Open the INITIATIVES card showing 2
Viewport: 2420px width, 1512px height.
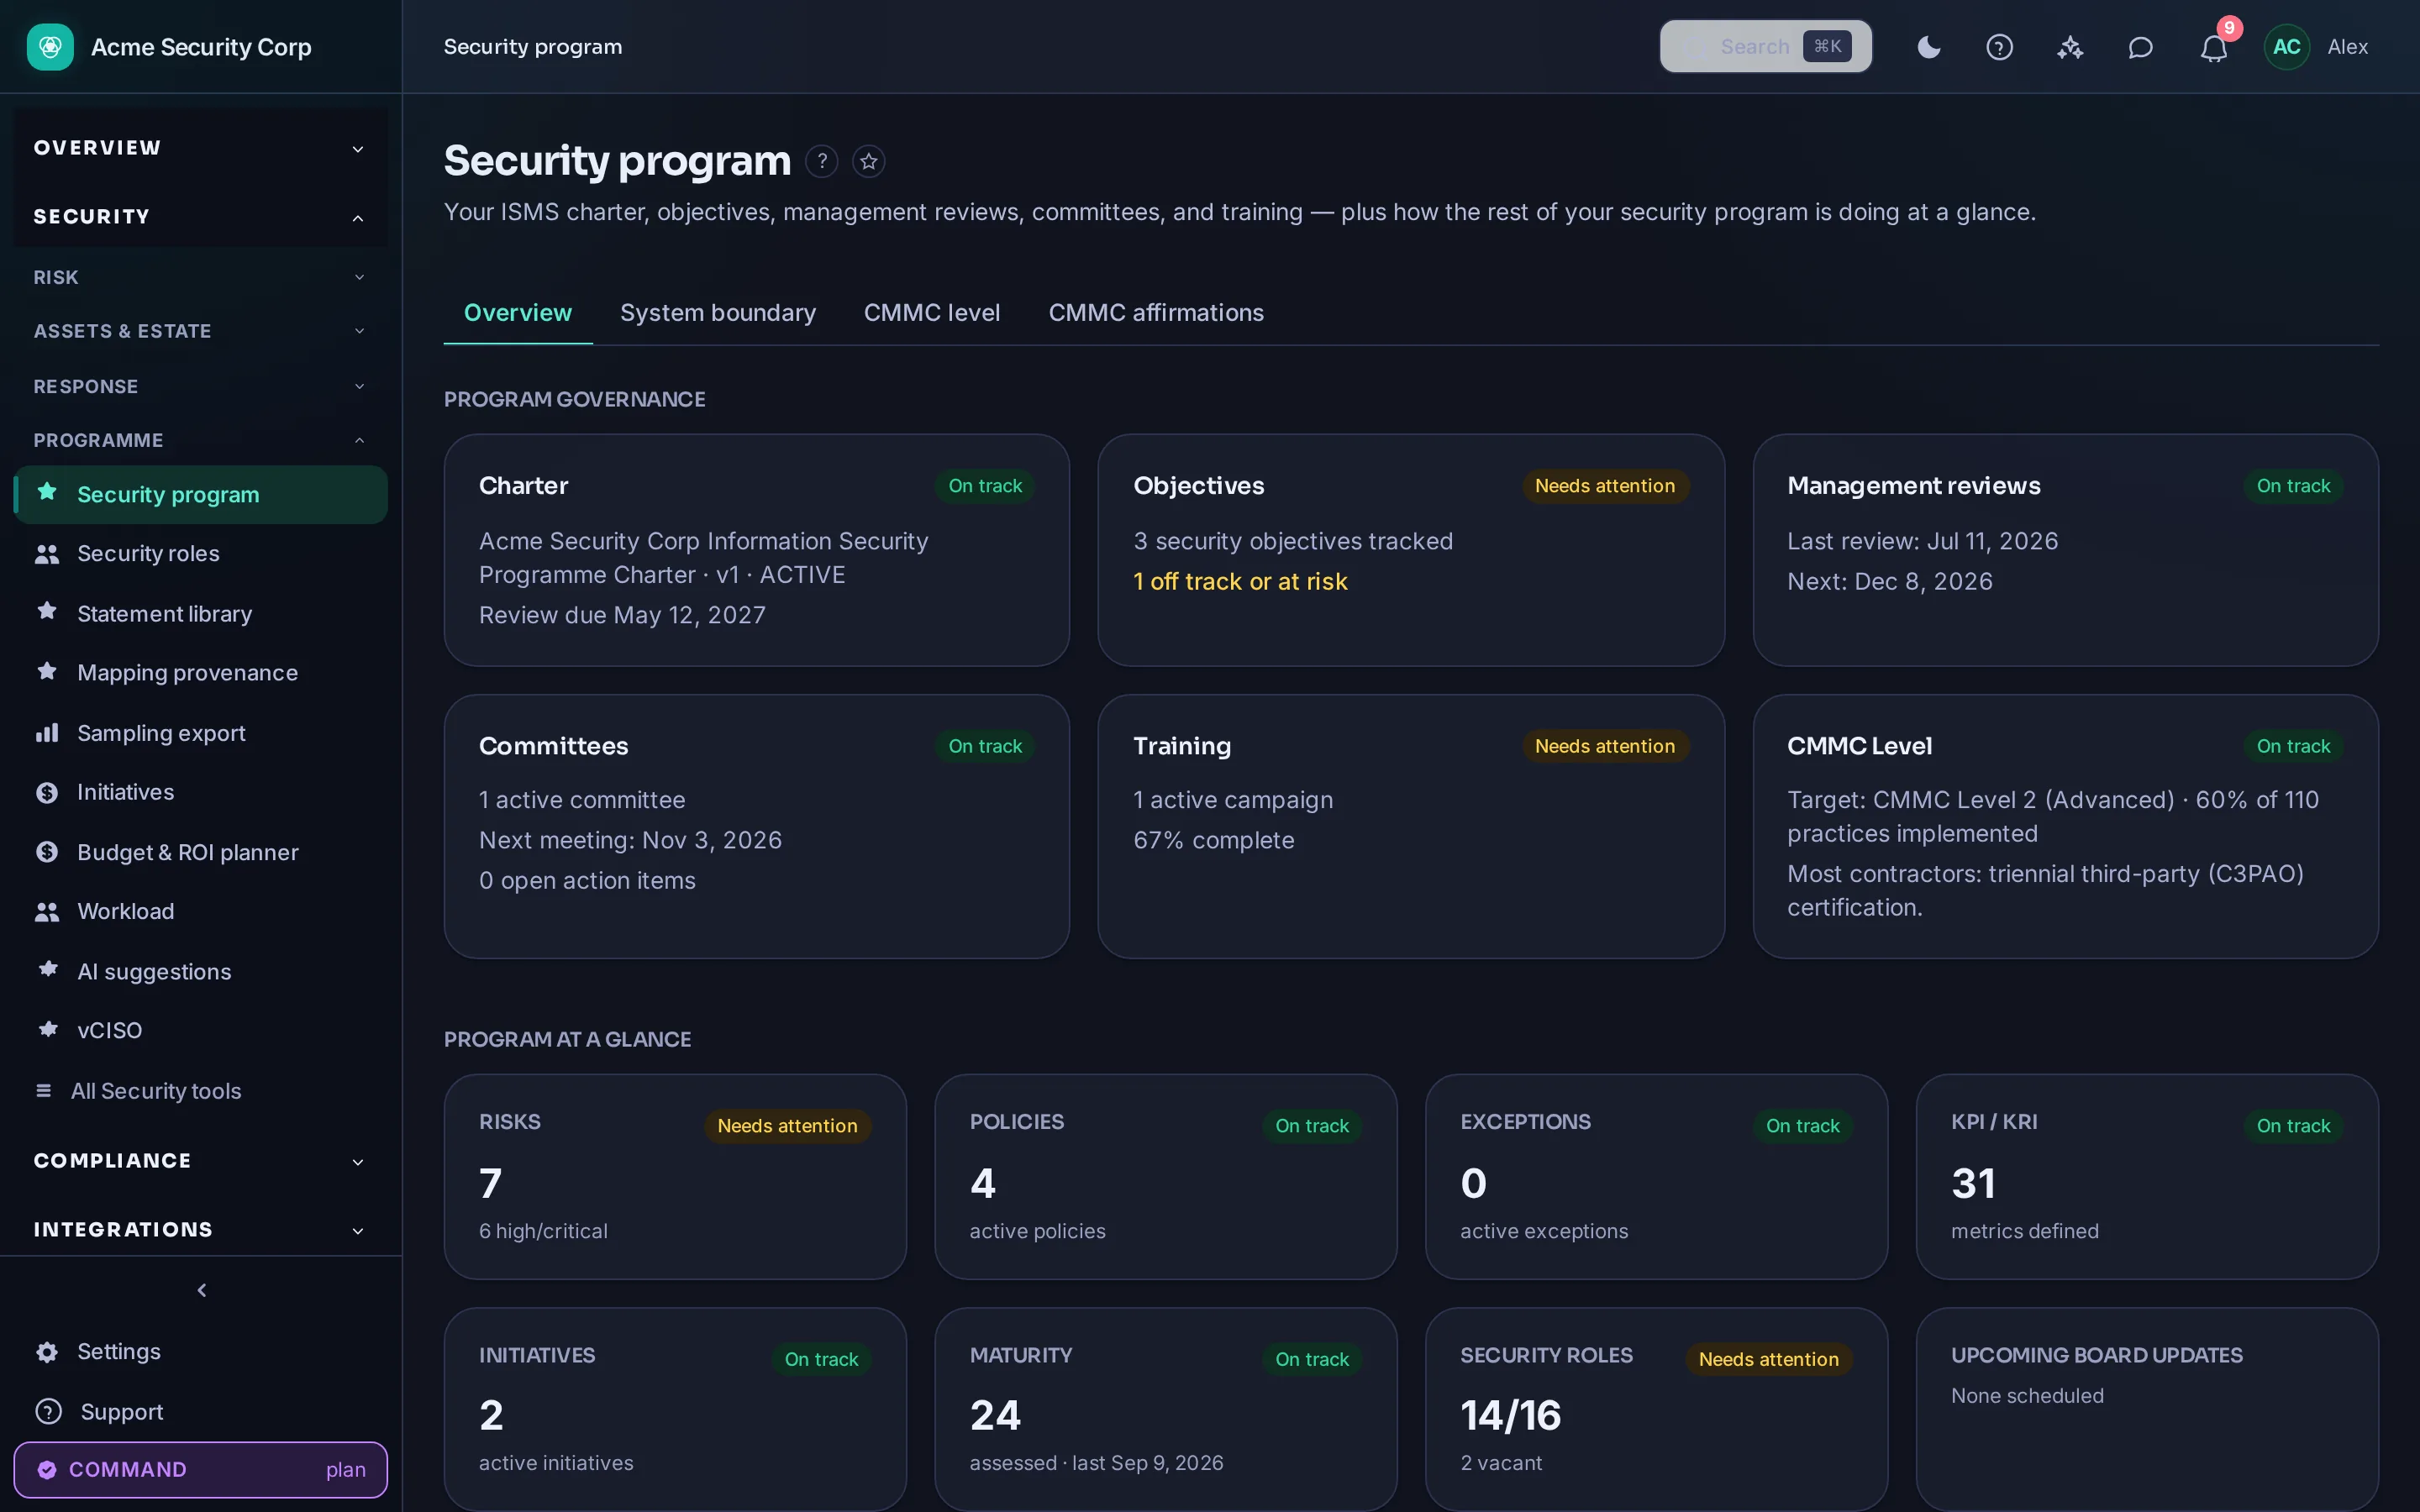click(x=675, y=1410)
